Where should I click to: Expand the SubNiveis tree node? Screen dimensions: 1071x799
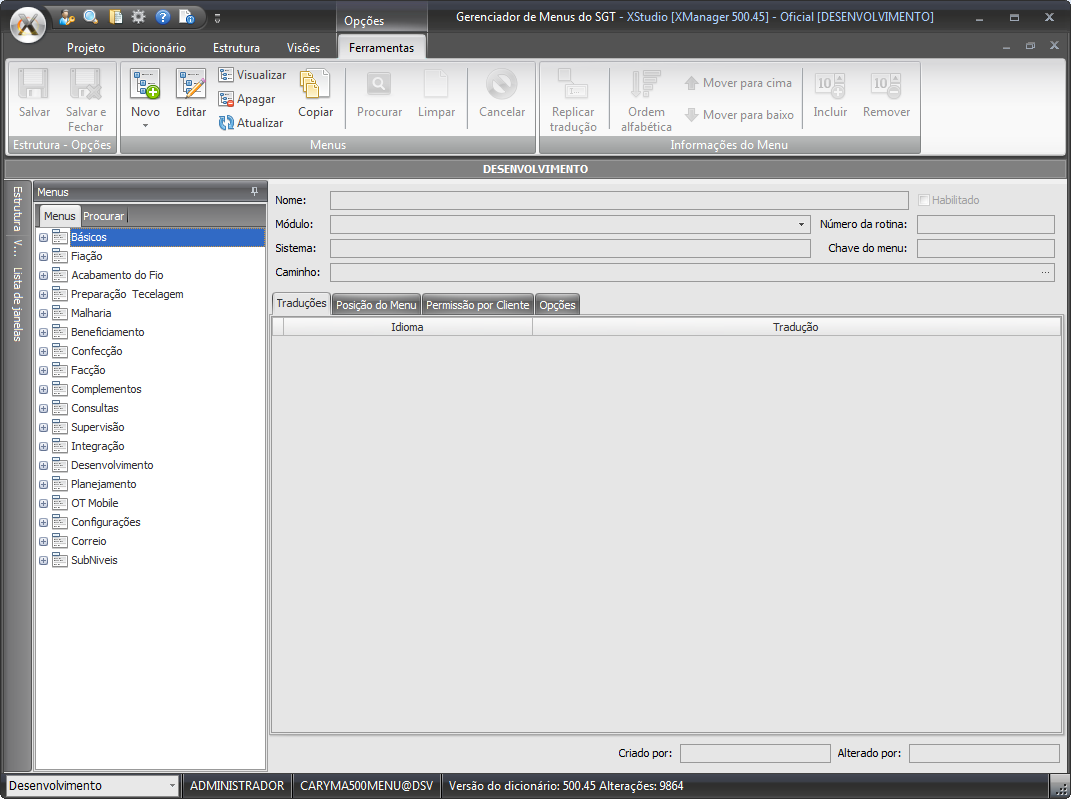tap(43, 561)
